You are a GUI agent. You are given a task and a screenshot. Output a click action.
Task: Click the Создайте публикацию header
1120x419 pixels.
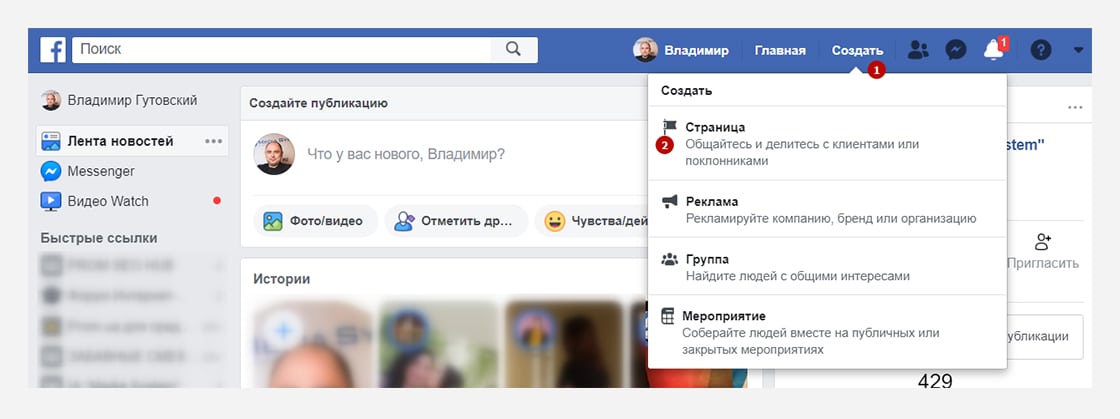click(319, 104)
